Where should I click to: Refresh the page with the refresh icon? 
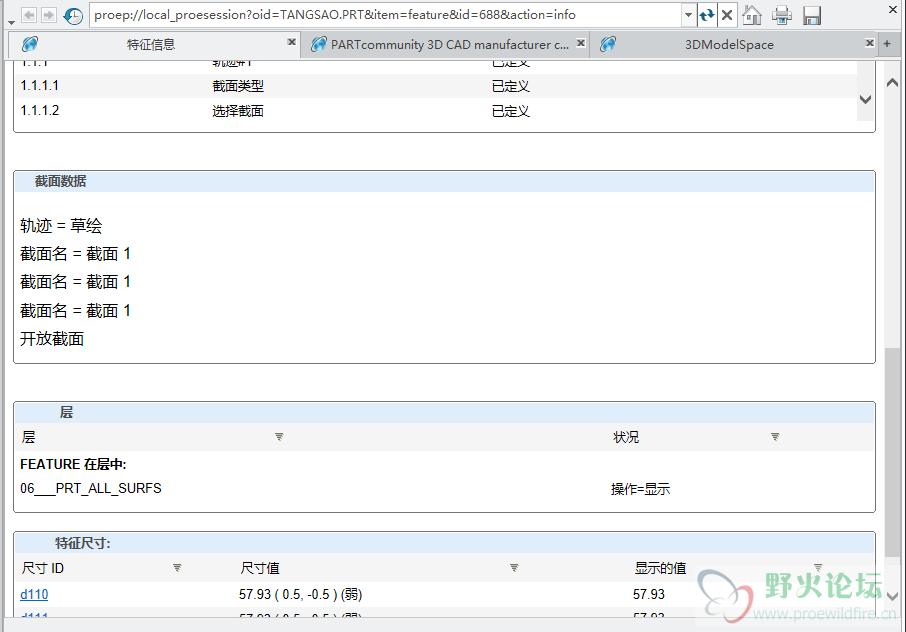pos(707,15)
